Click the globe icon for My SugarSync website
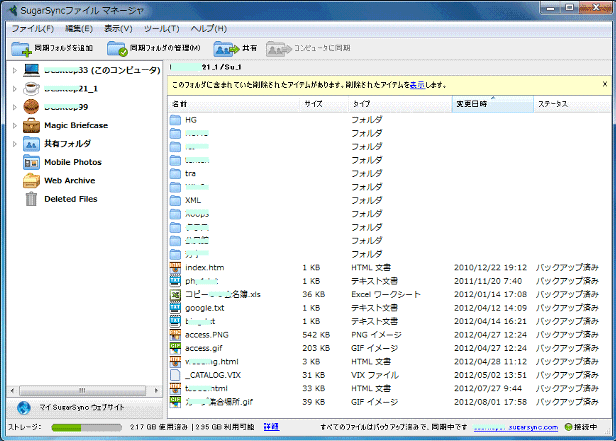This screenshot has height=441, width=616. (x=24, y=408)
